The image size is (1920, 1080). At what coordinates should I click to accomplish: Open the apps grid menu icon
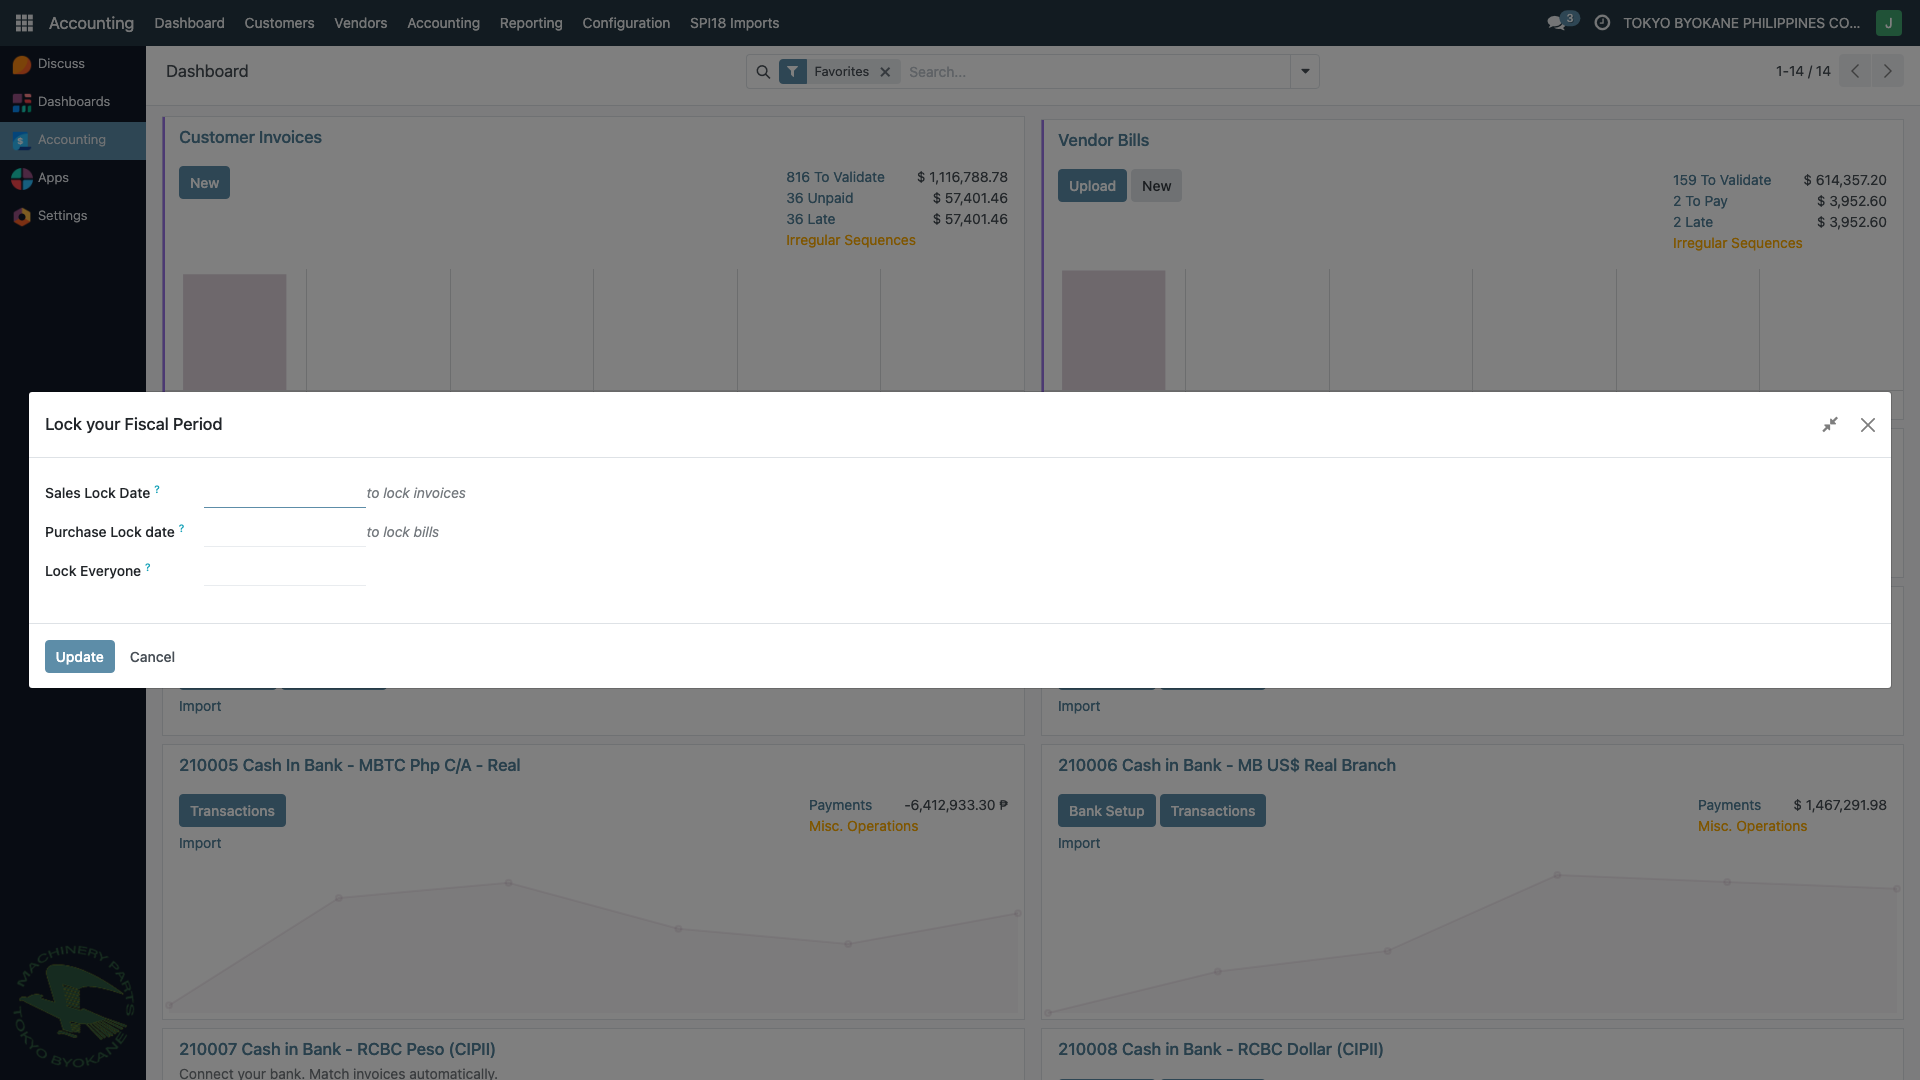pos(24,22)
